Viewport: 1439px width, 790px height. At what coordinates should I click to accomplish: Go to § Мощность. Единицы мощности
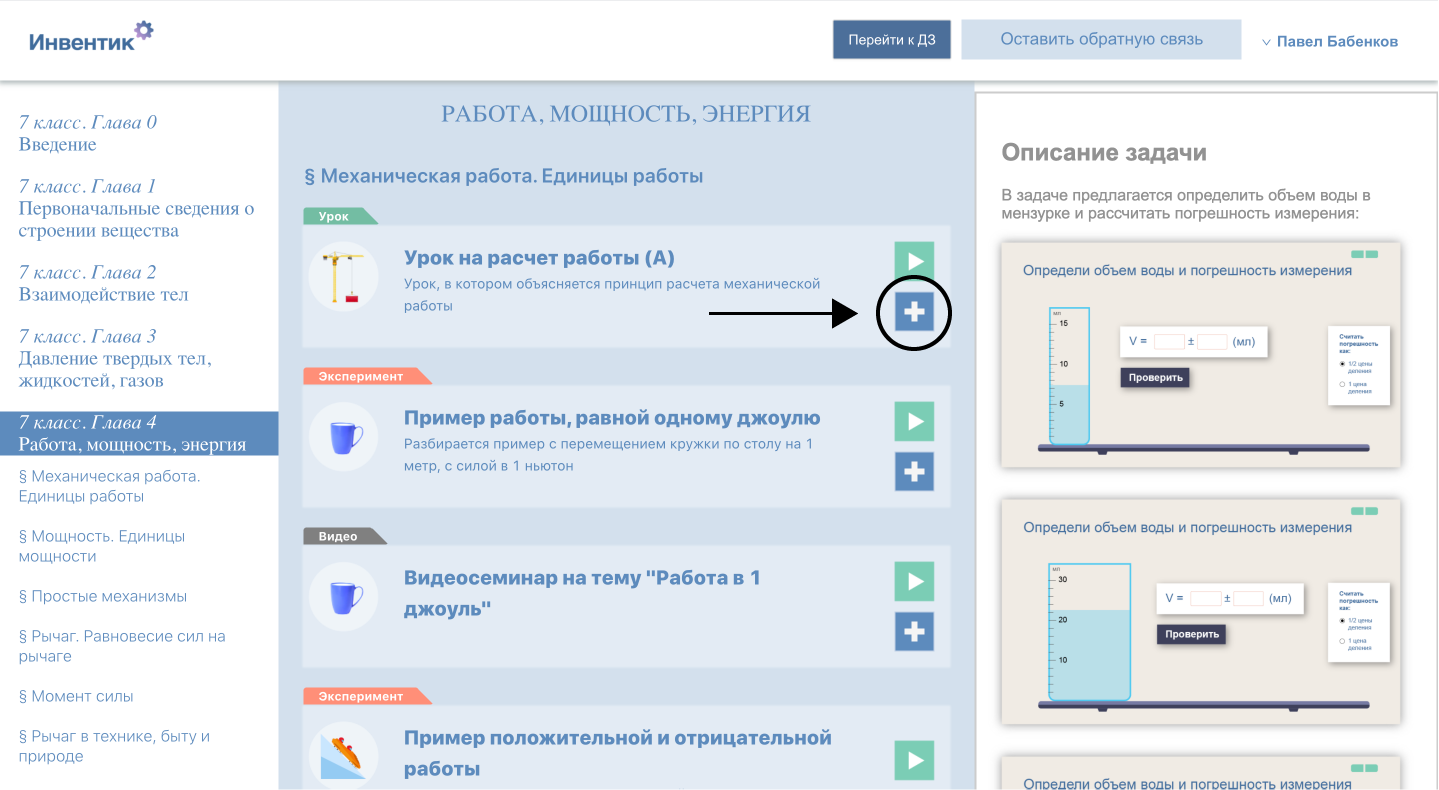click(102, 546)
